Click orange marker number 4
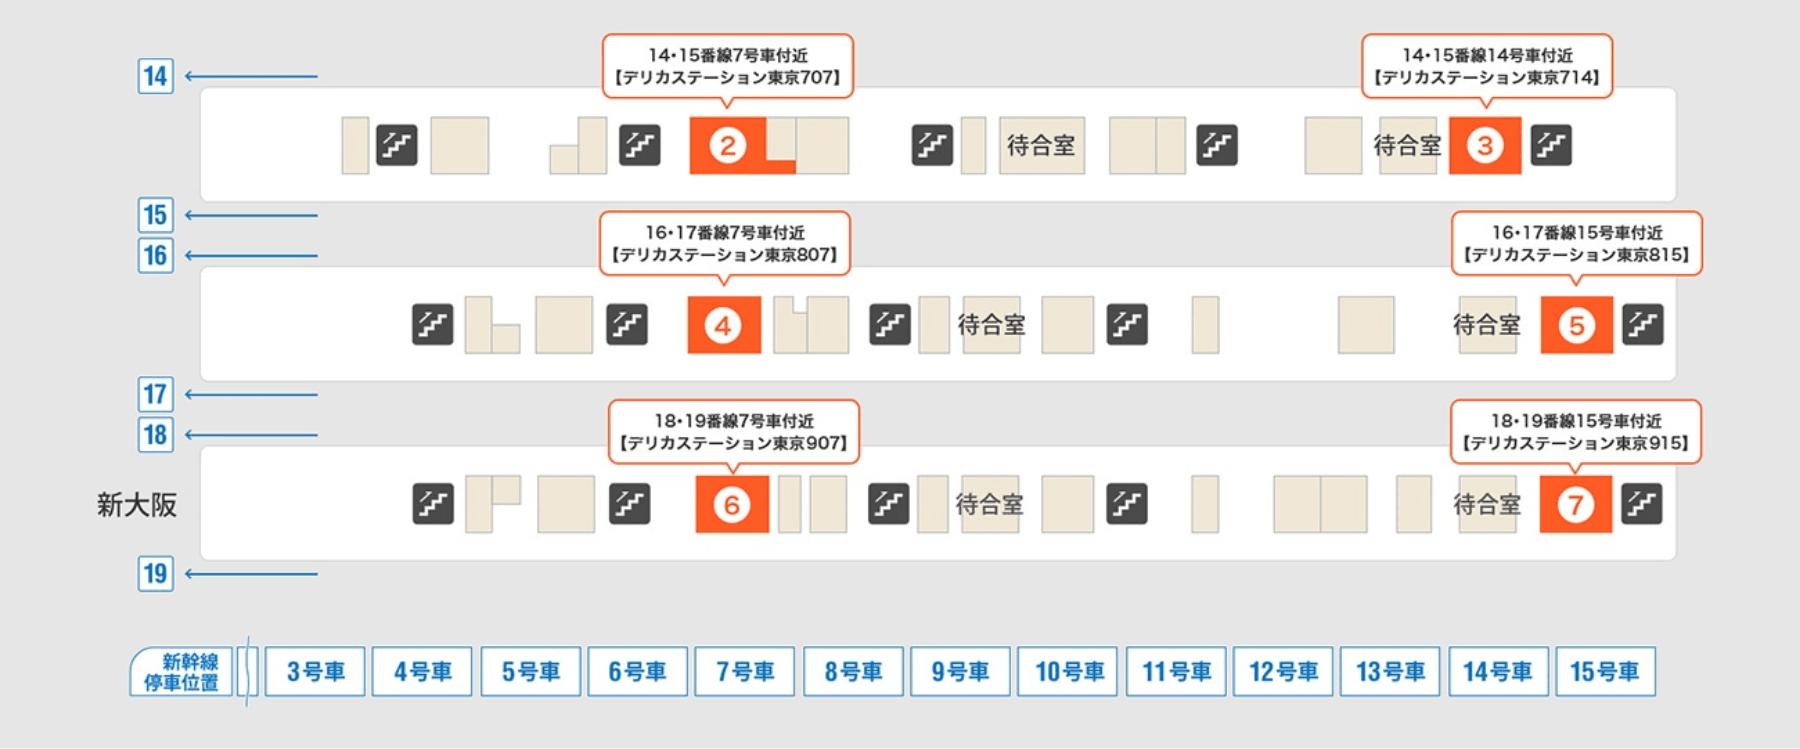The width and height of the screenshot is (1800, 749). coord(723,325)
